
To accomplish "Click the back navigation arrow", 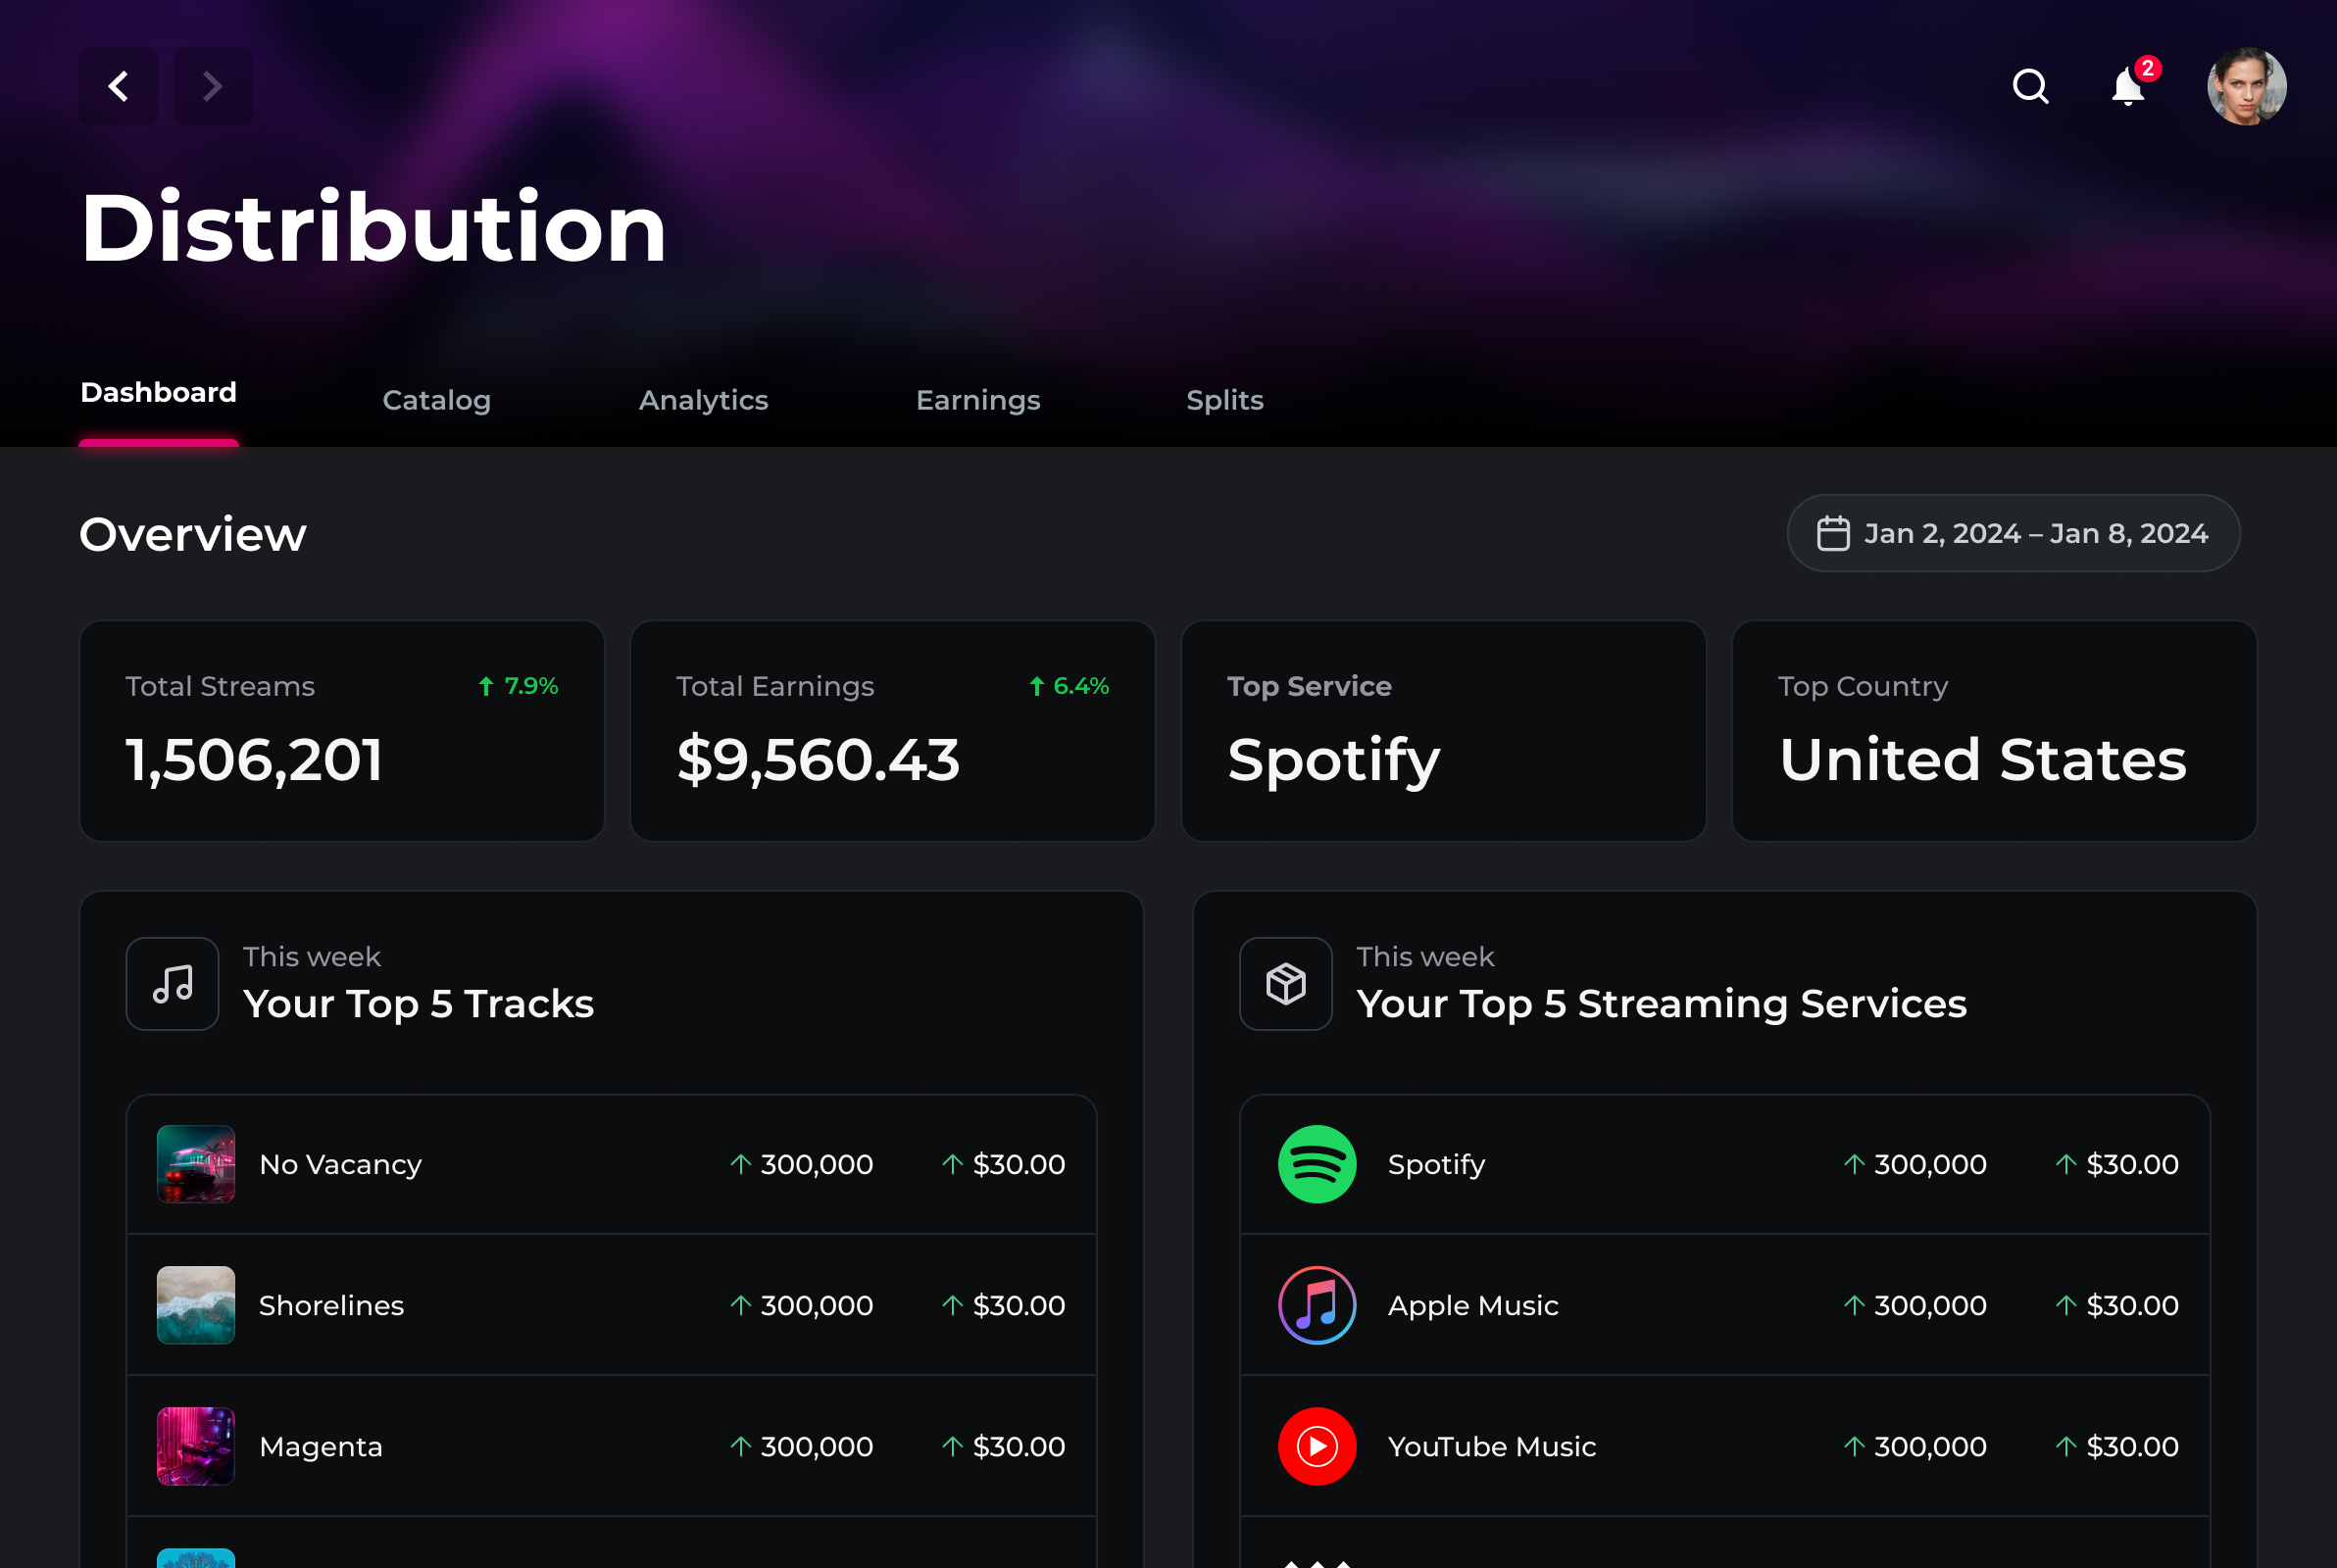I will click(x=118, y=86).
